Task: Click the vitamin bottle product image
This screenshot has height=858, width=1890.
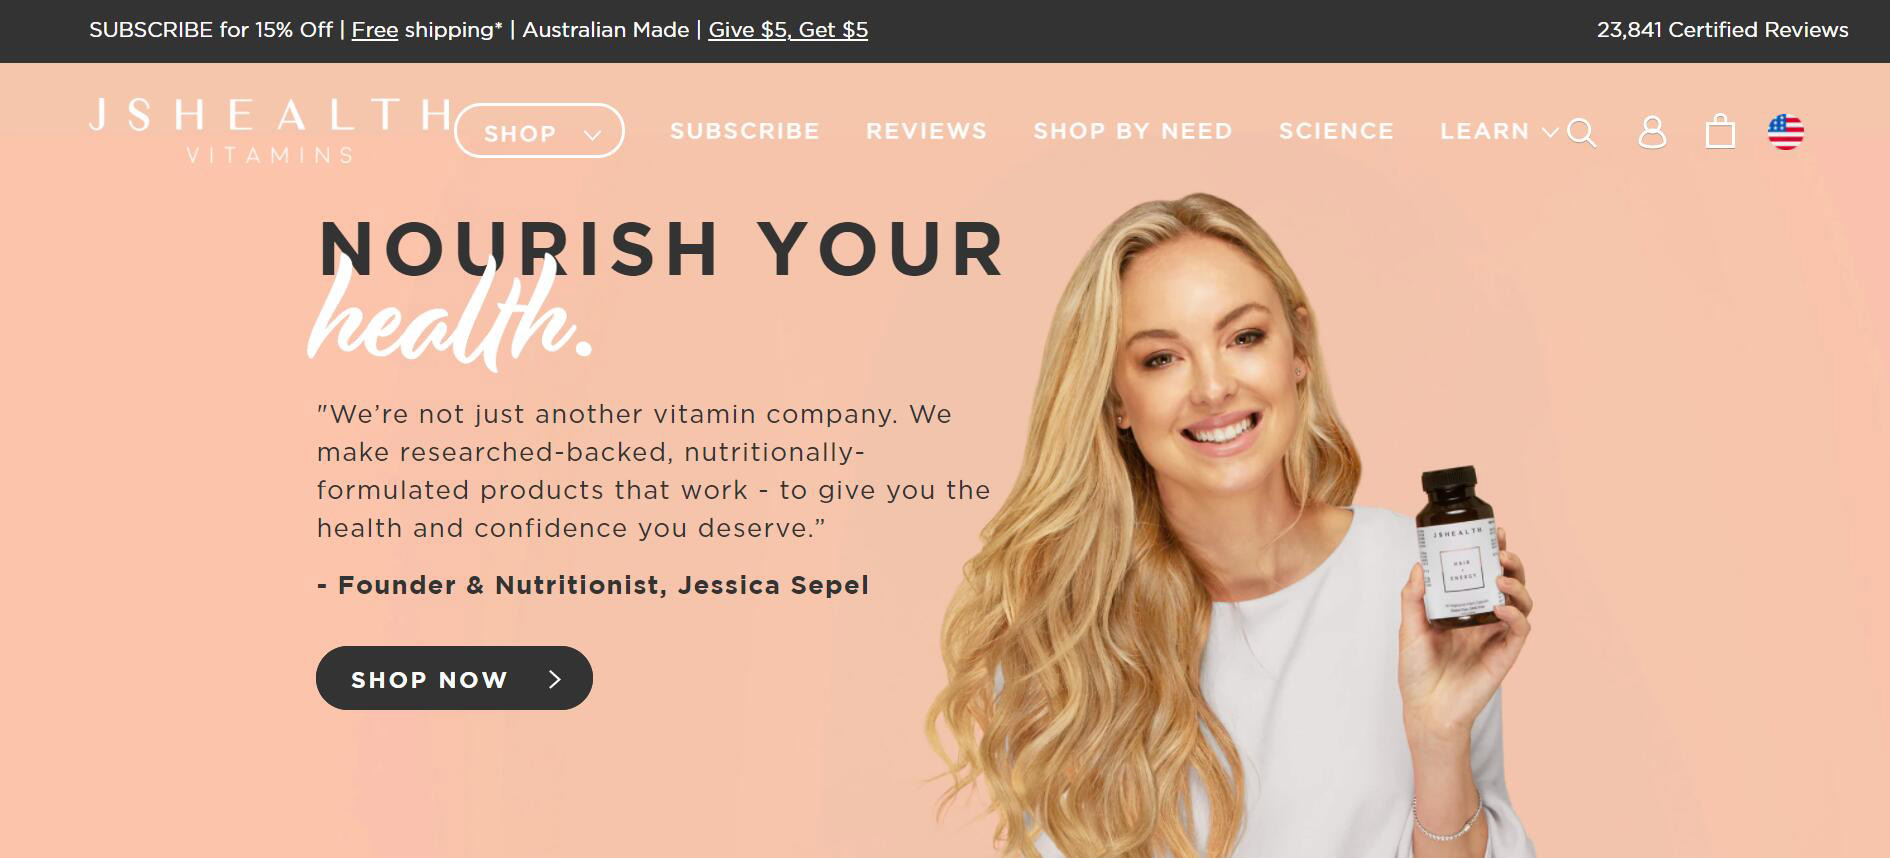Action: 1461,547
